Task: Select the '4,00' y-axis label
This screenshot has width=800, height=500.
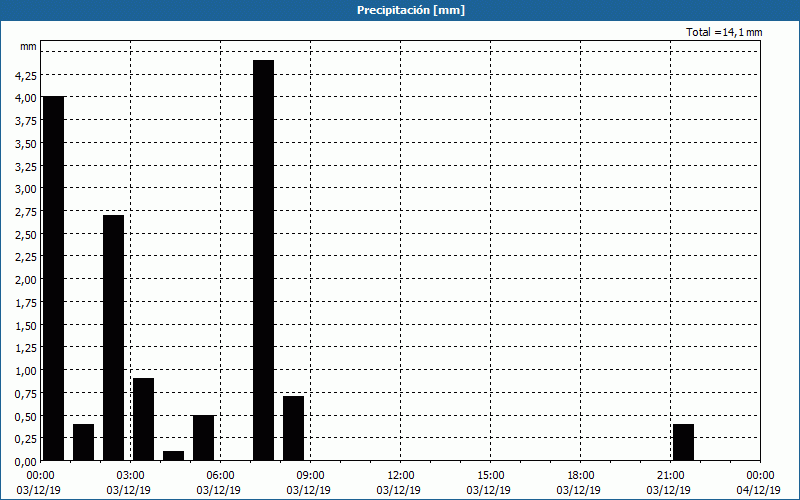Action: point(26,97)
